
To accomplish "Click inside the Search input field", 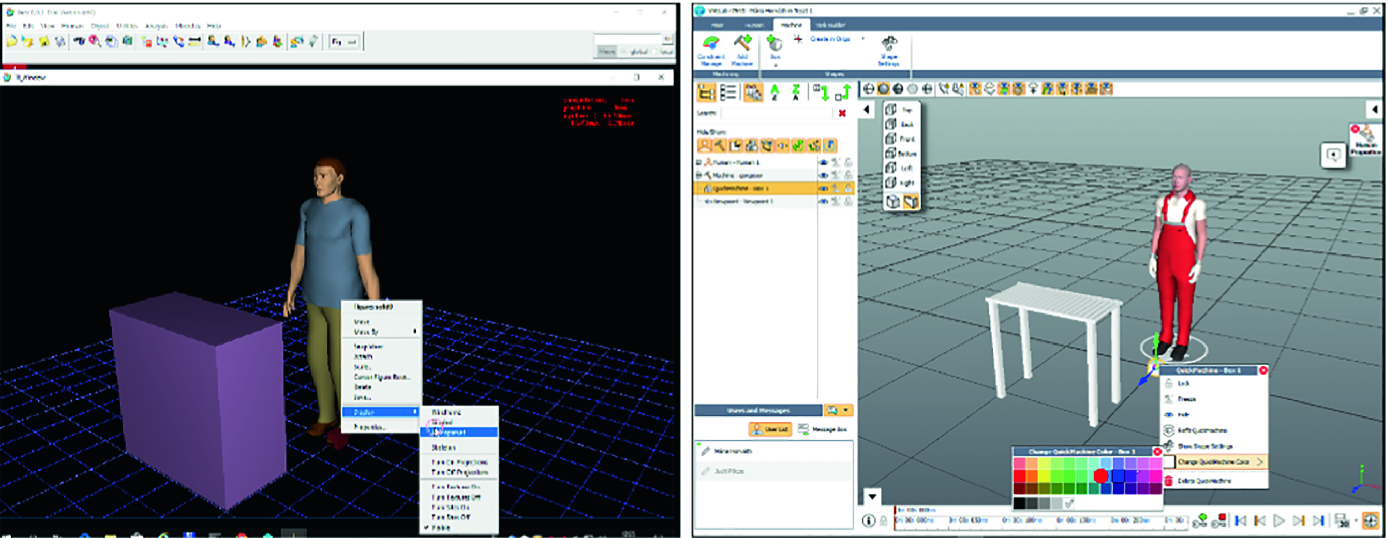I will [x=777, y=113].
